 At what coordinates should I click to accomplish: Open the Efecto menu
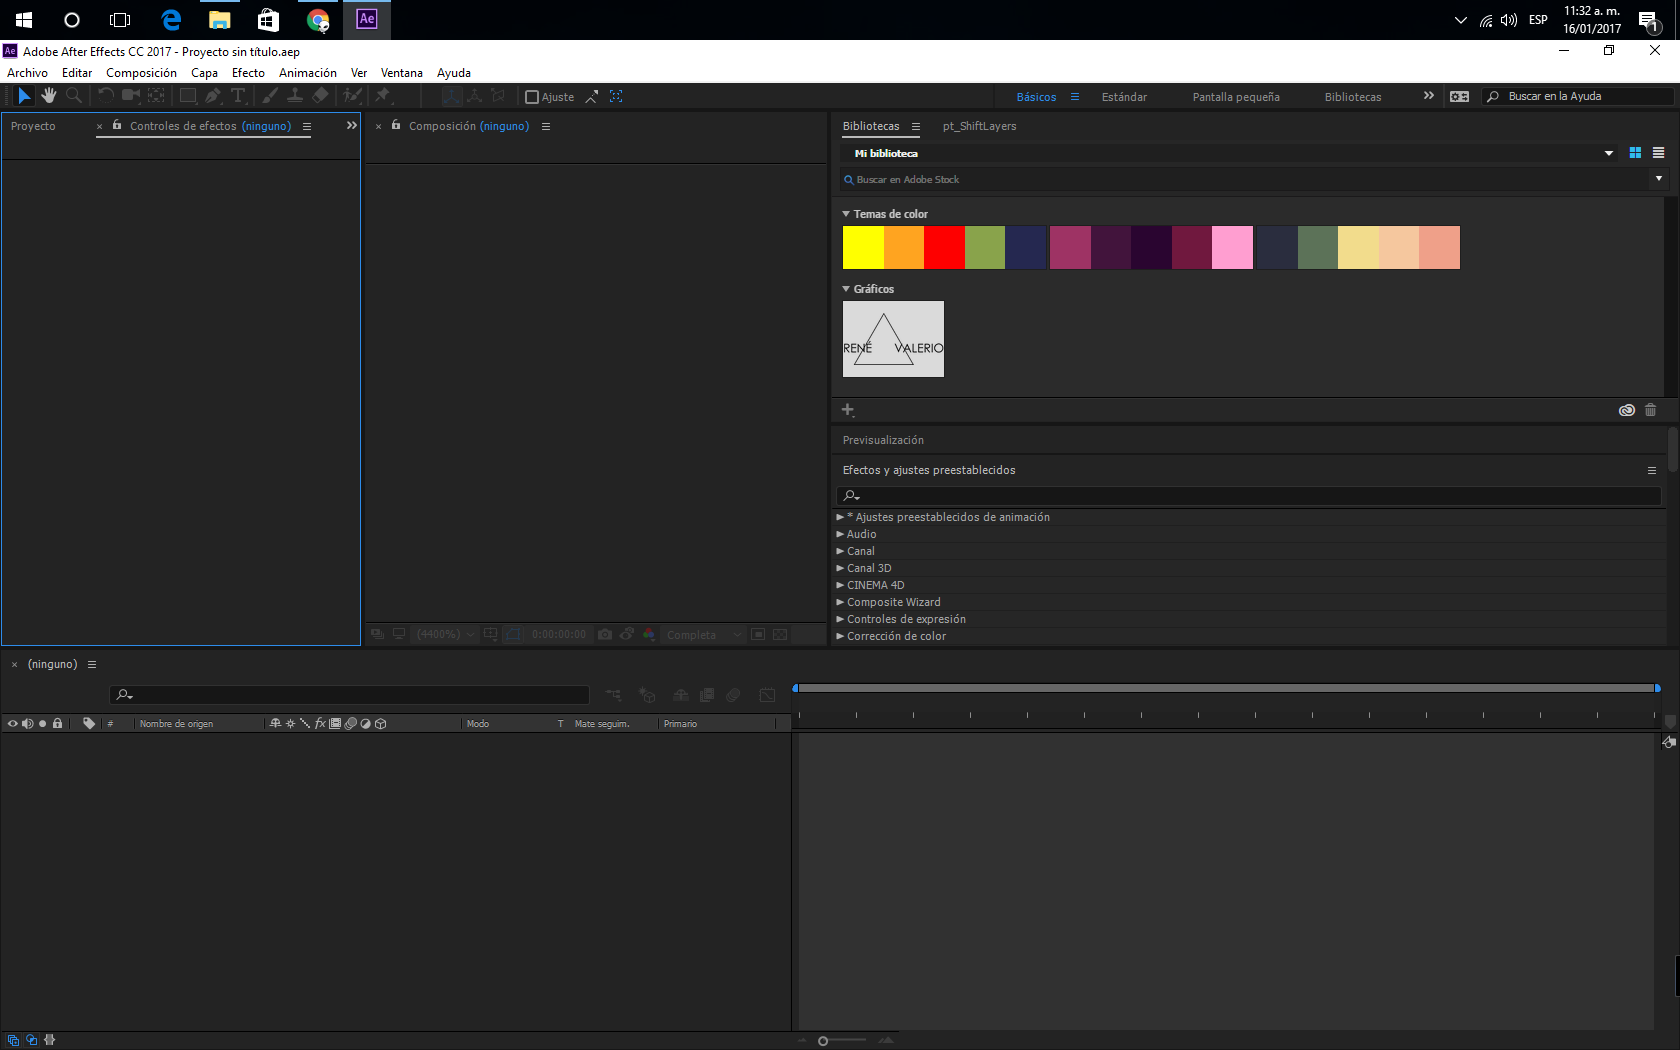pyautogui.click(x=248, y=73)
